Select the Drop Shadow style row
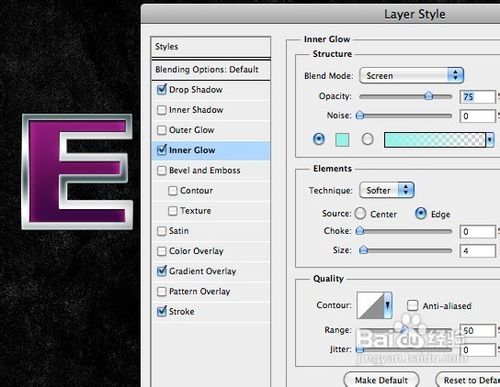The width and height of the screenshot is (500, 387). [211, 90]
